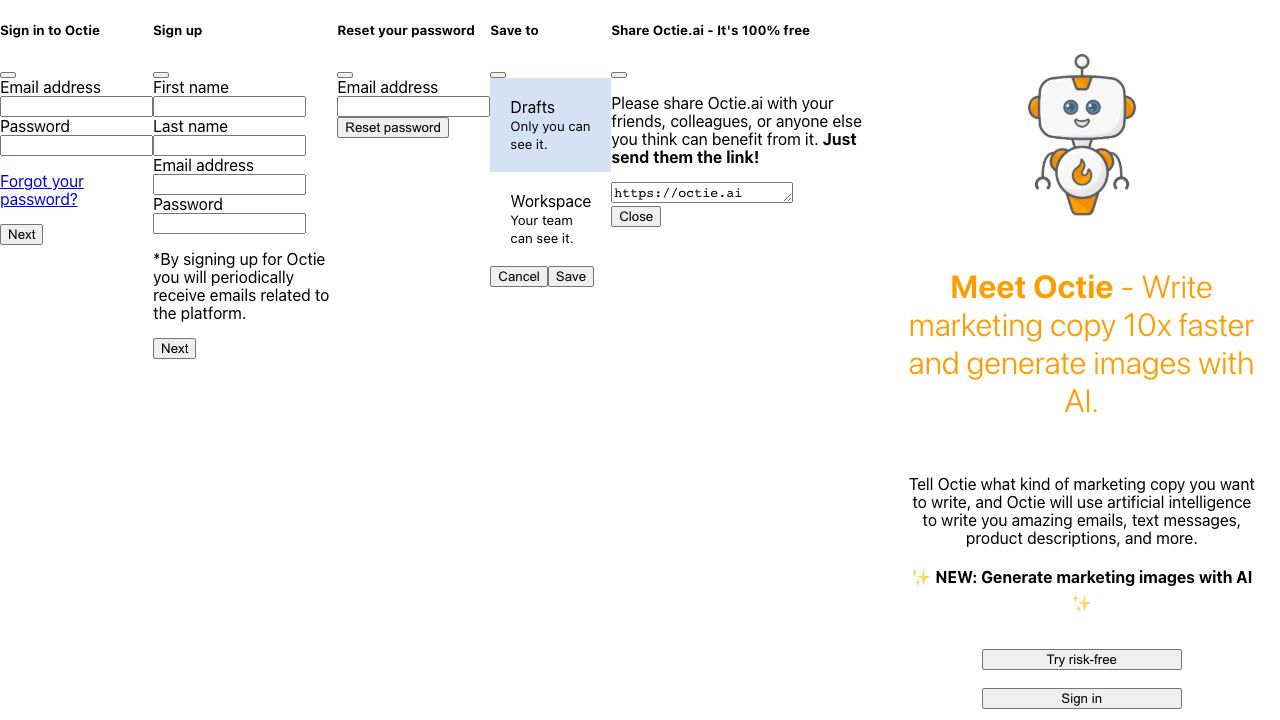
Task: Click the small blank button under Reset your password
Action: pyautogui.click(x=345, y=75)
